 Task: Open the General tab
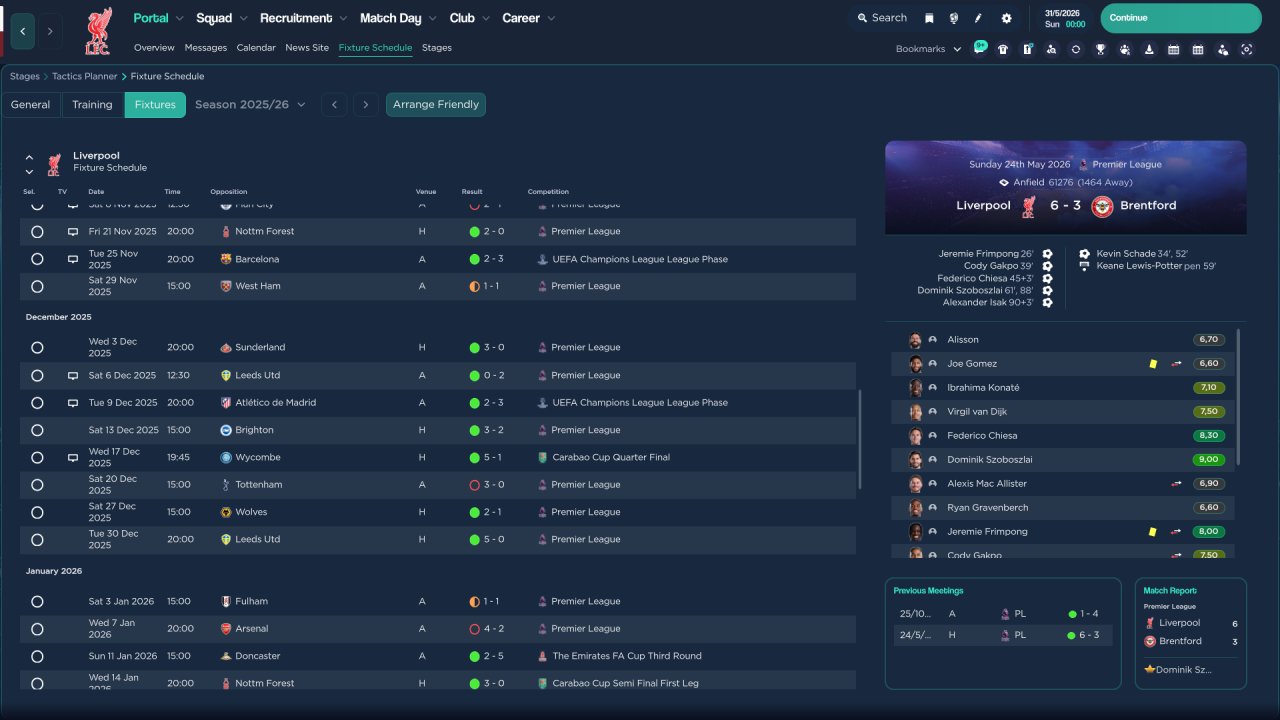tap(31, 105)
